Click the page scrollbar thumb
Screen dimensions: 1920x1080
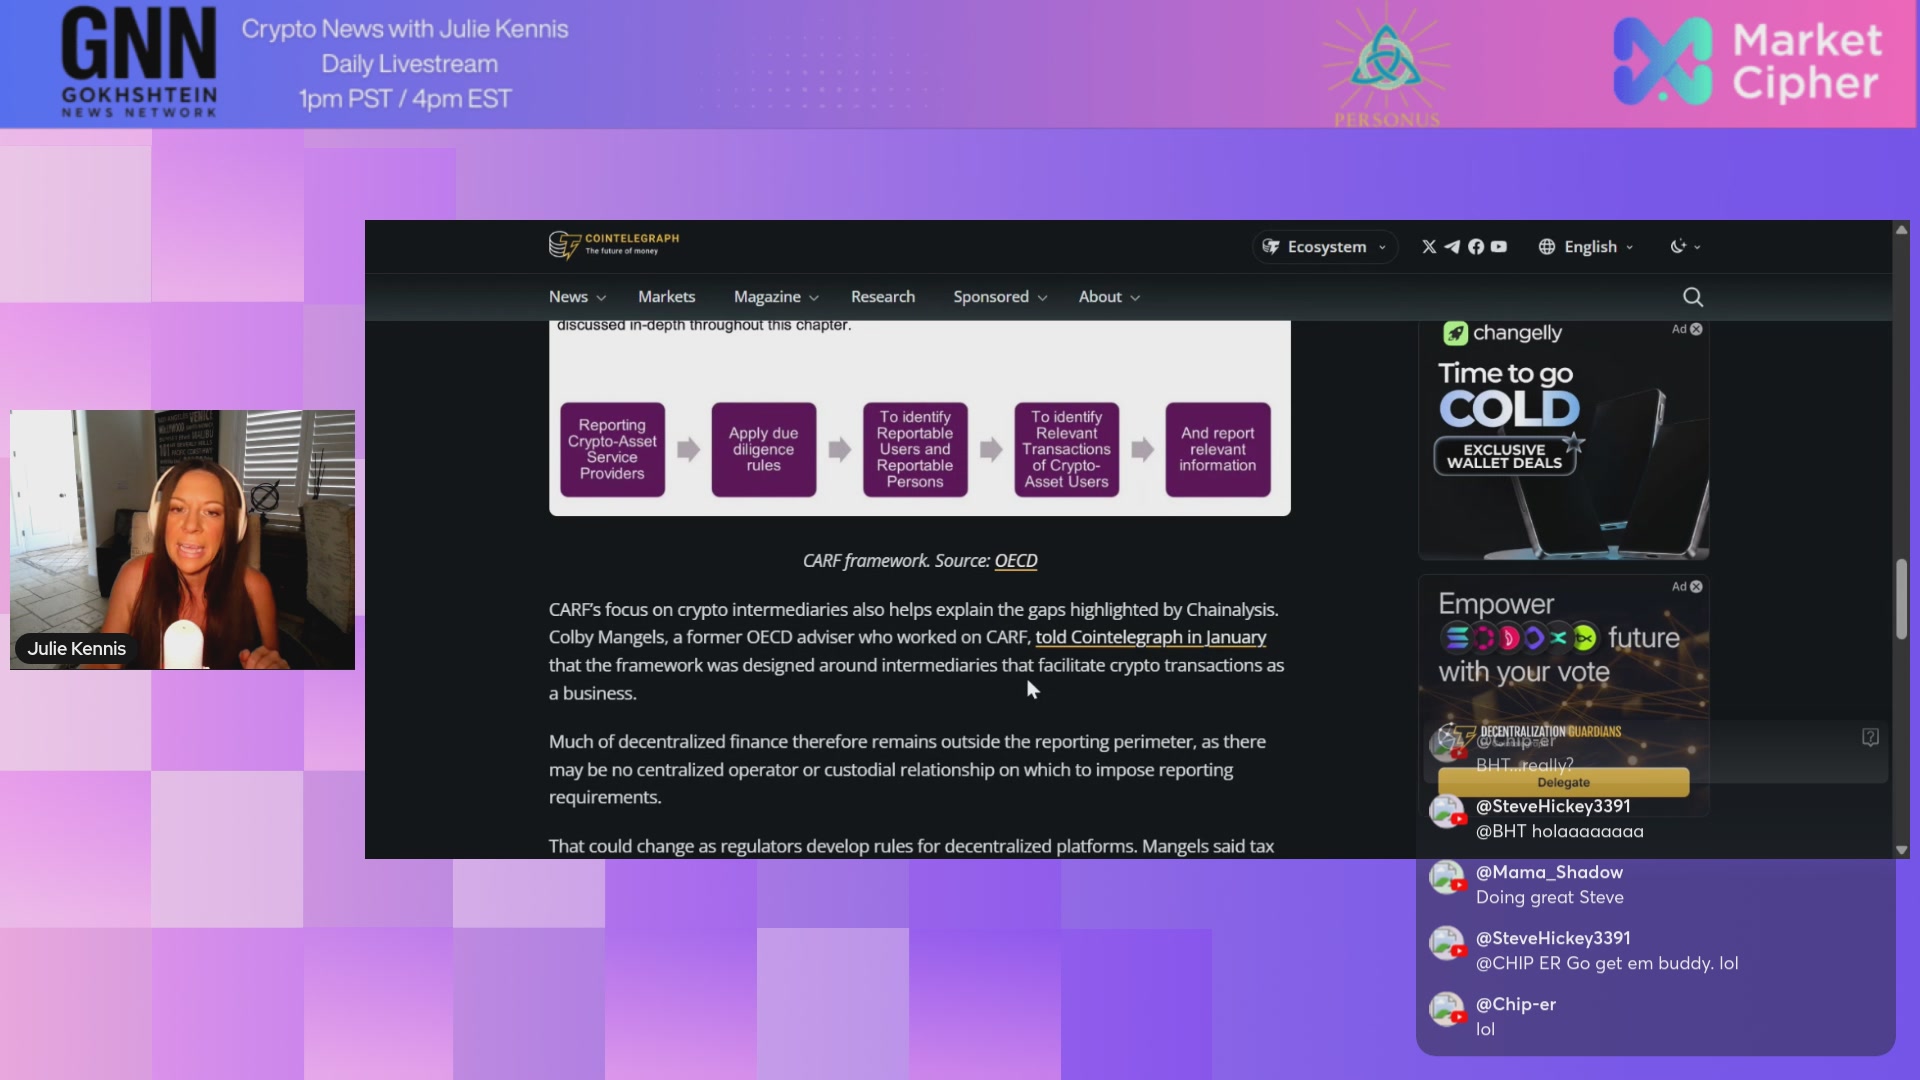pos(1901,599)
